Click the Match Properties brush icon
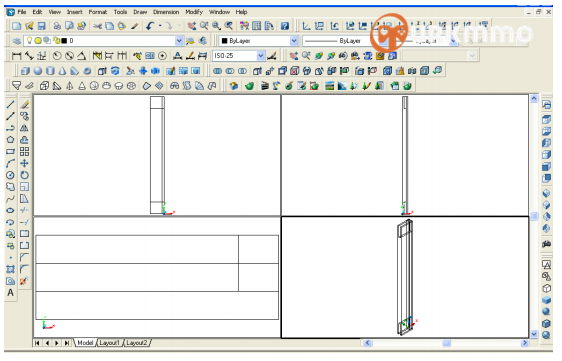562x361 pixels. (x=135, y=26)
